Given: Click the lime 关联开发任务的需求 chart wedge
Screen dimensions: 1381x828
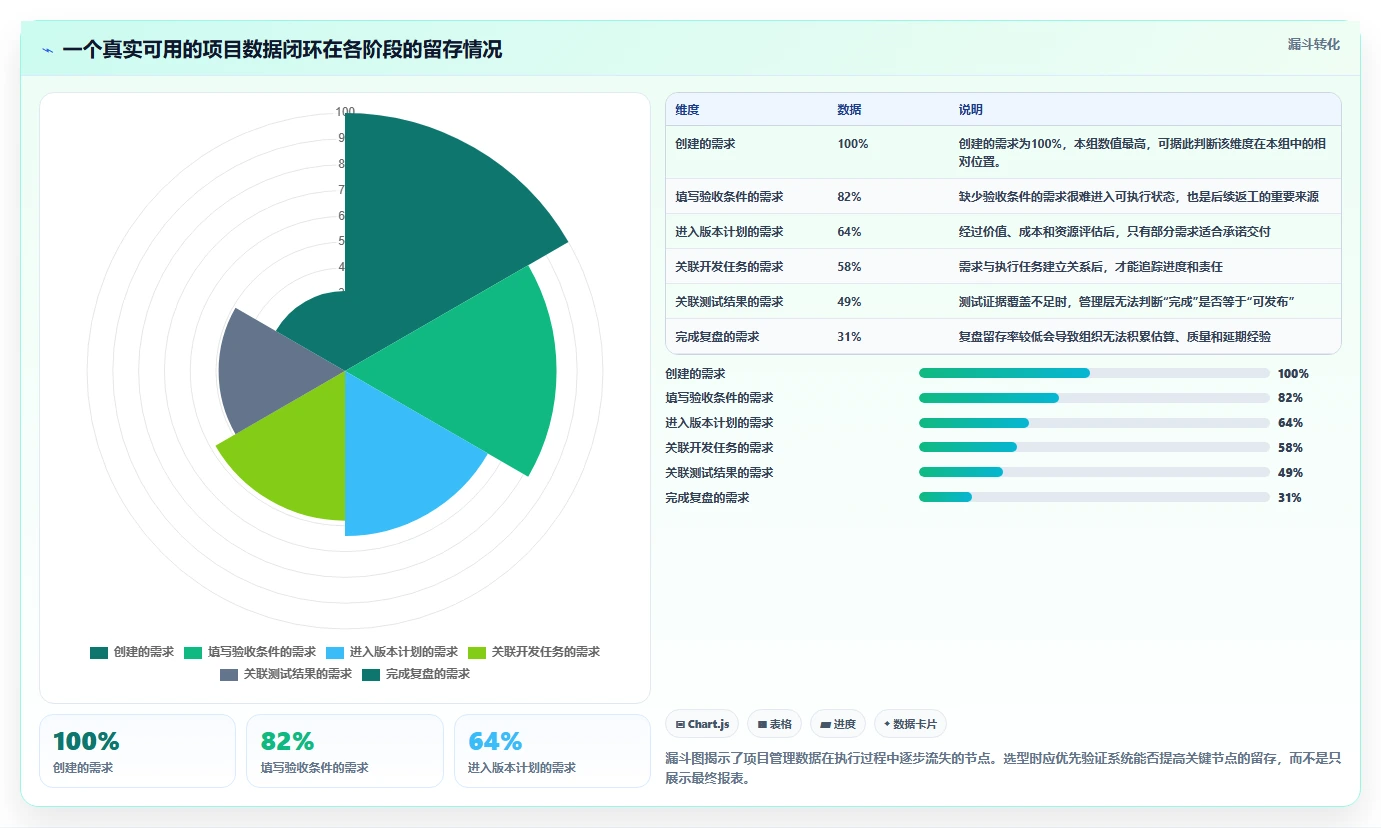Looking at the screenshot, I should coord(300,450).
